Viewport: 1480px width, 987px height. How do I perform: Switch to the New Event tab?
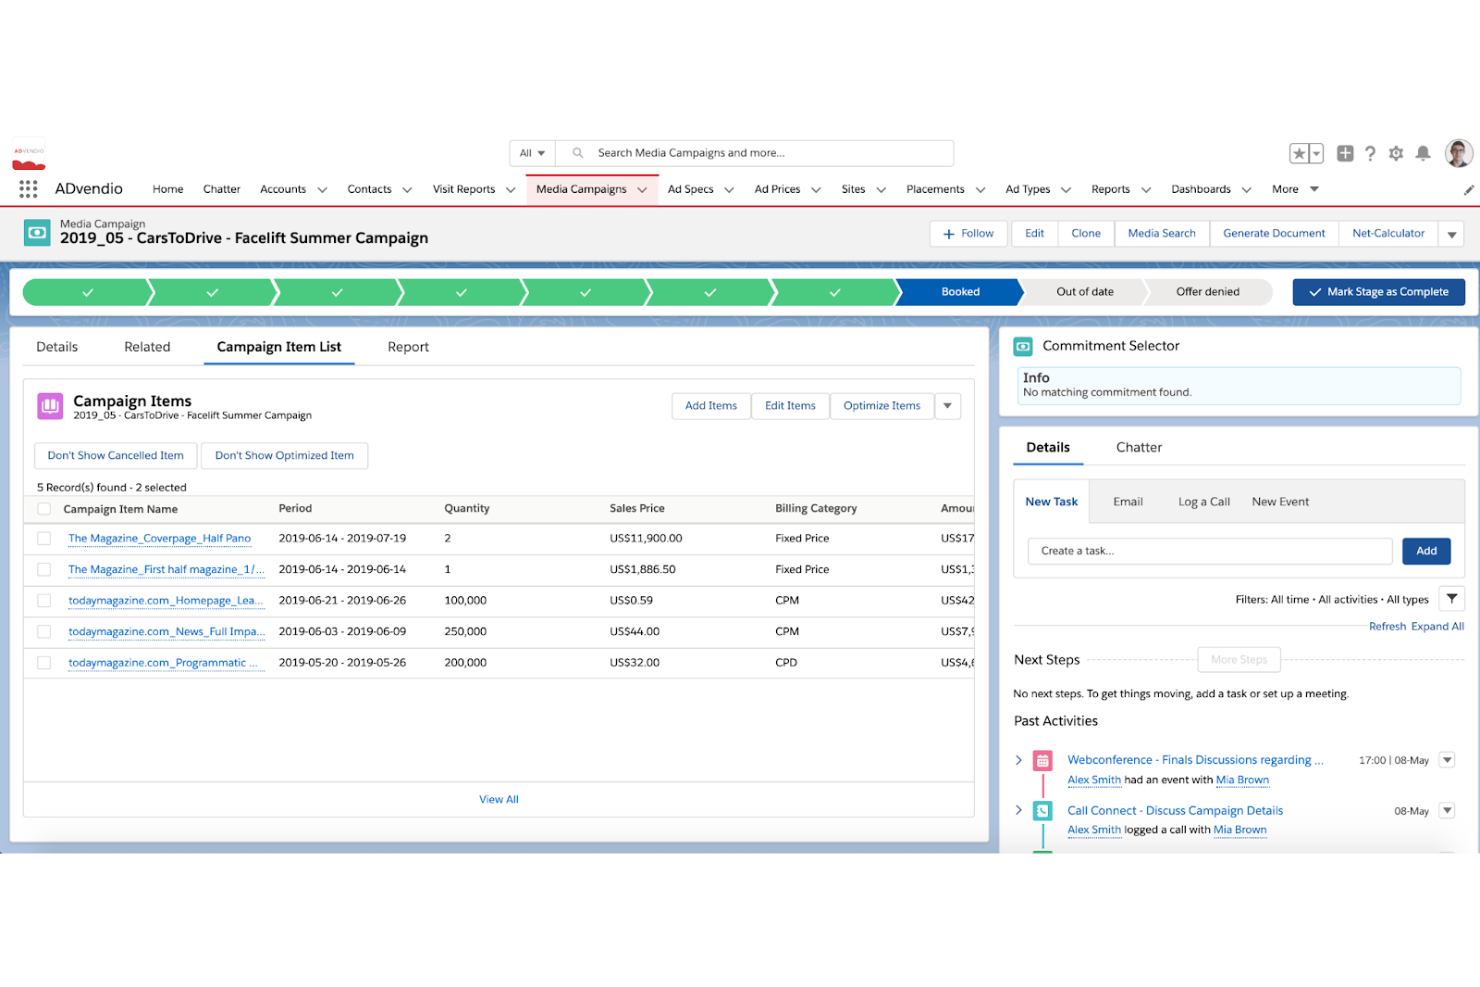click(1280, 502)
